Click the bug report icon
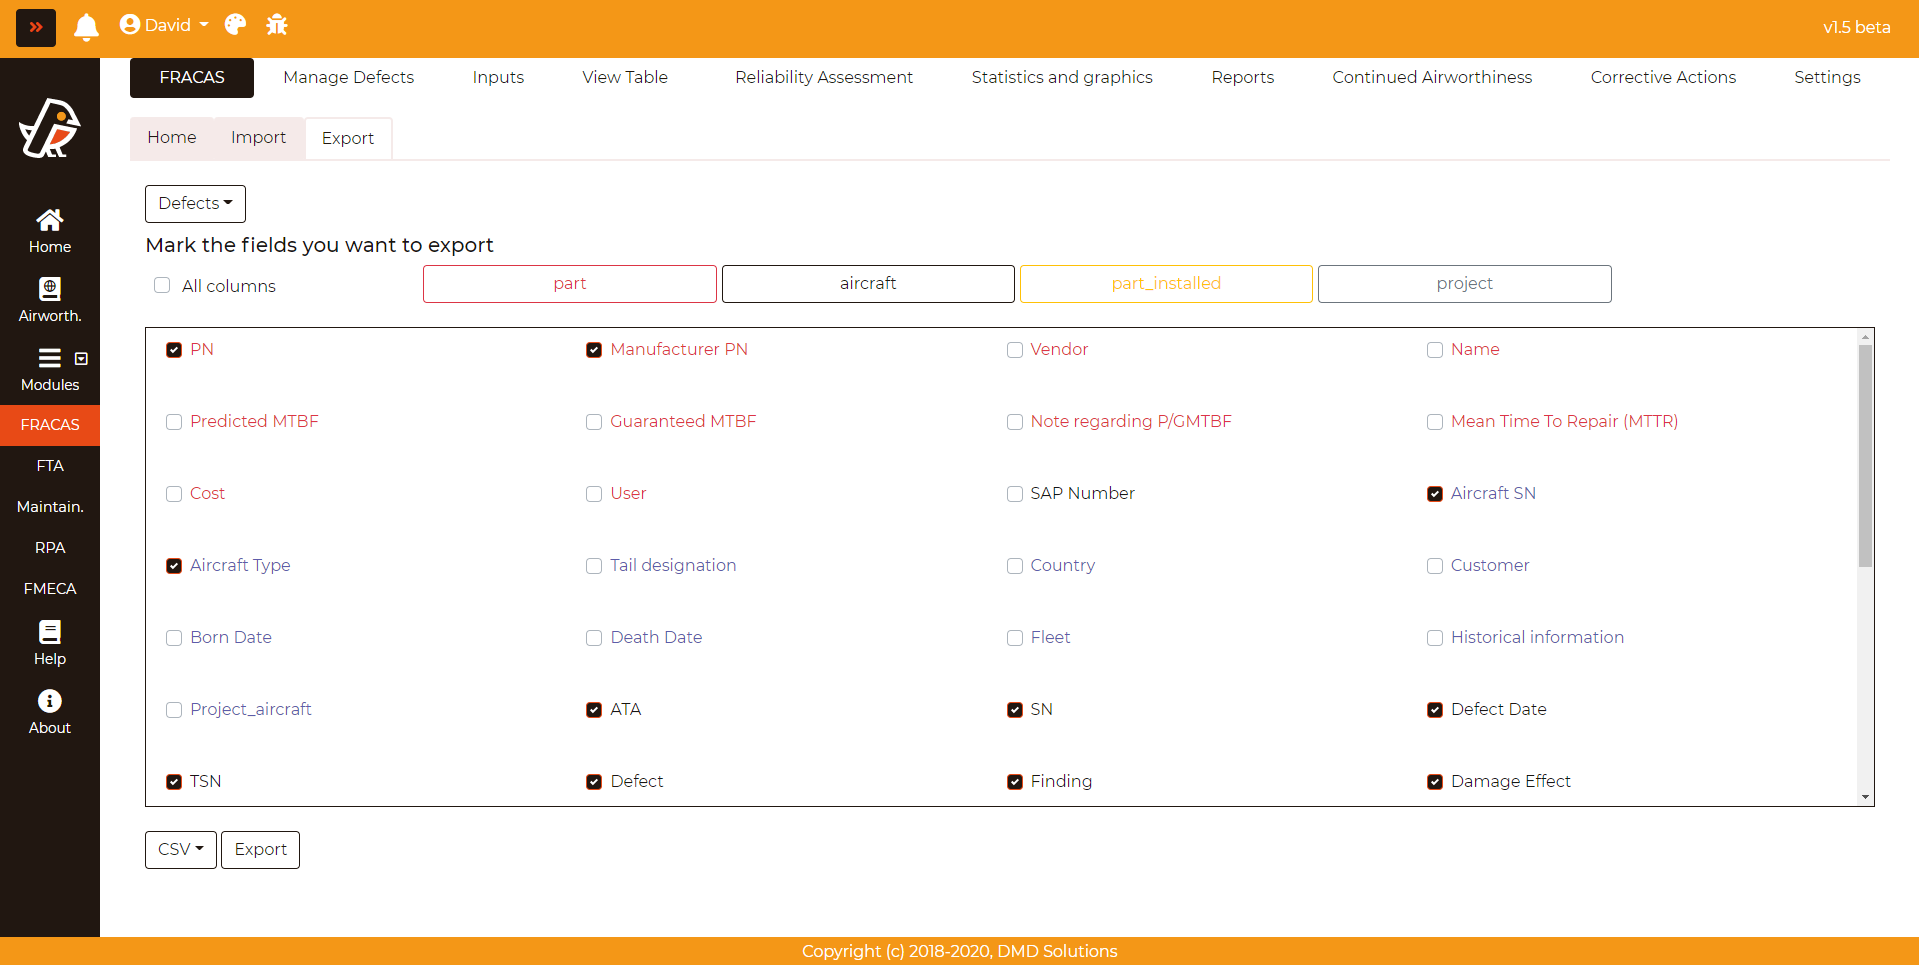The width and height of the screenshot is (1919, 965). point(277,25)
